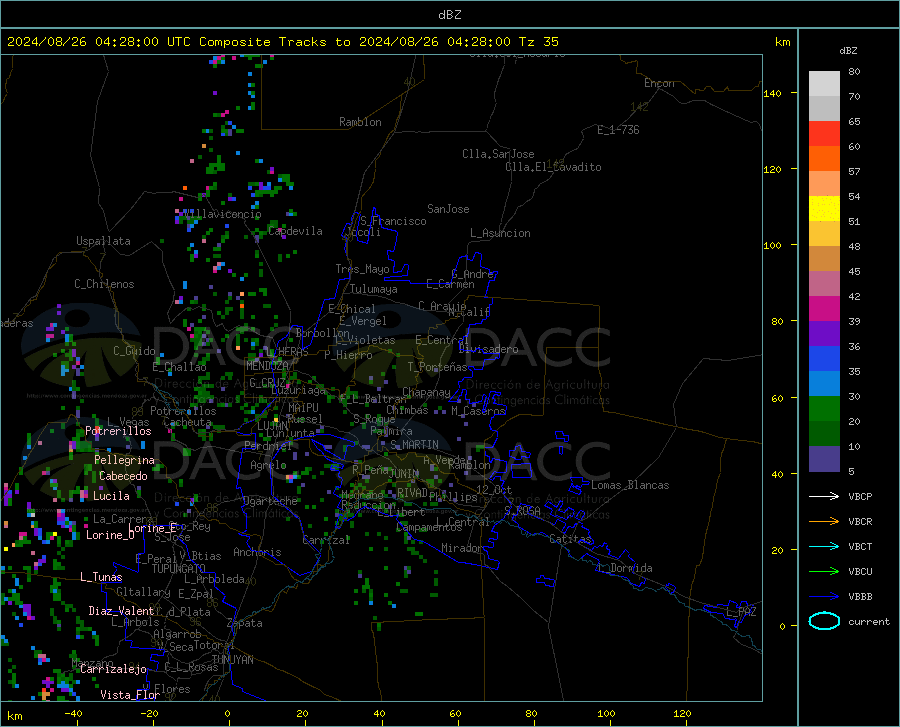Click the TUNUYAN label
900x727 pixels.
point(232,660)
